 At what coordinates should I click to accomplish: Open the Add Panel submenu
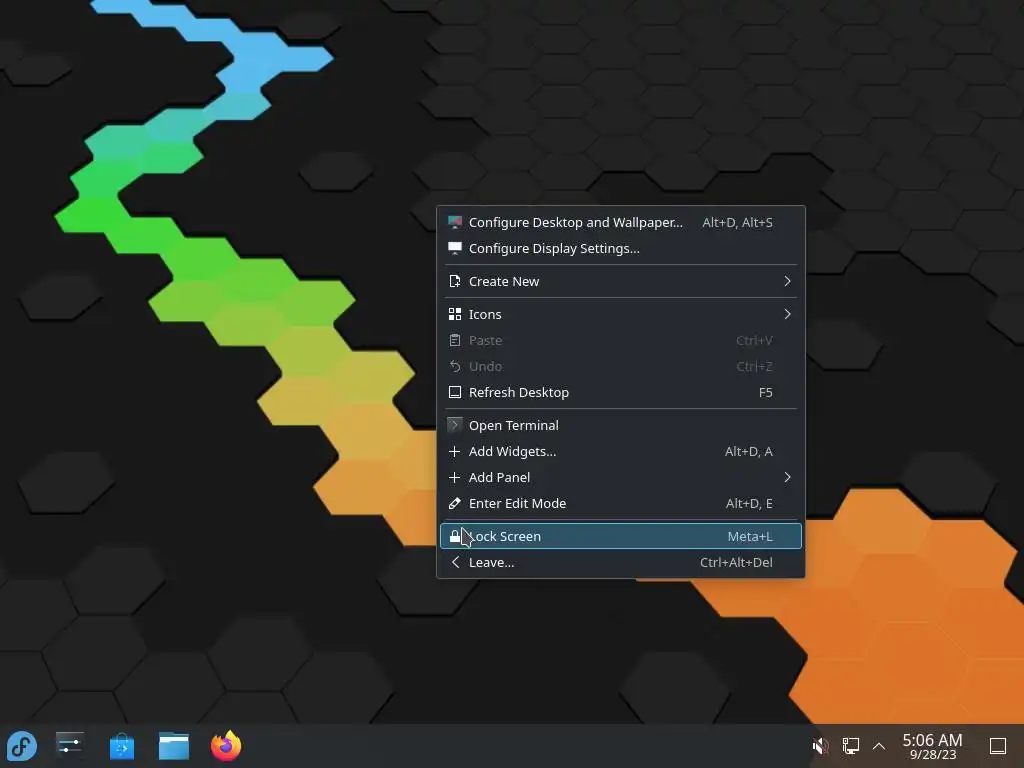(x=620, y=477)
